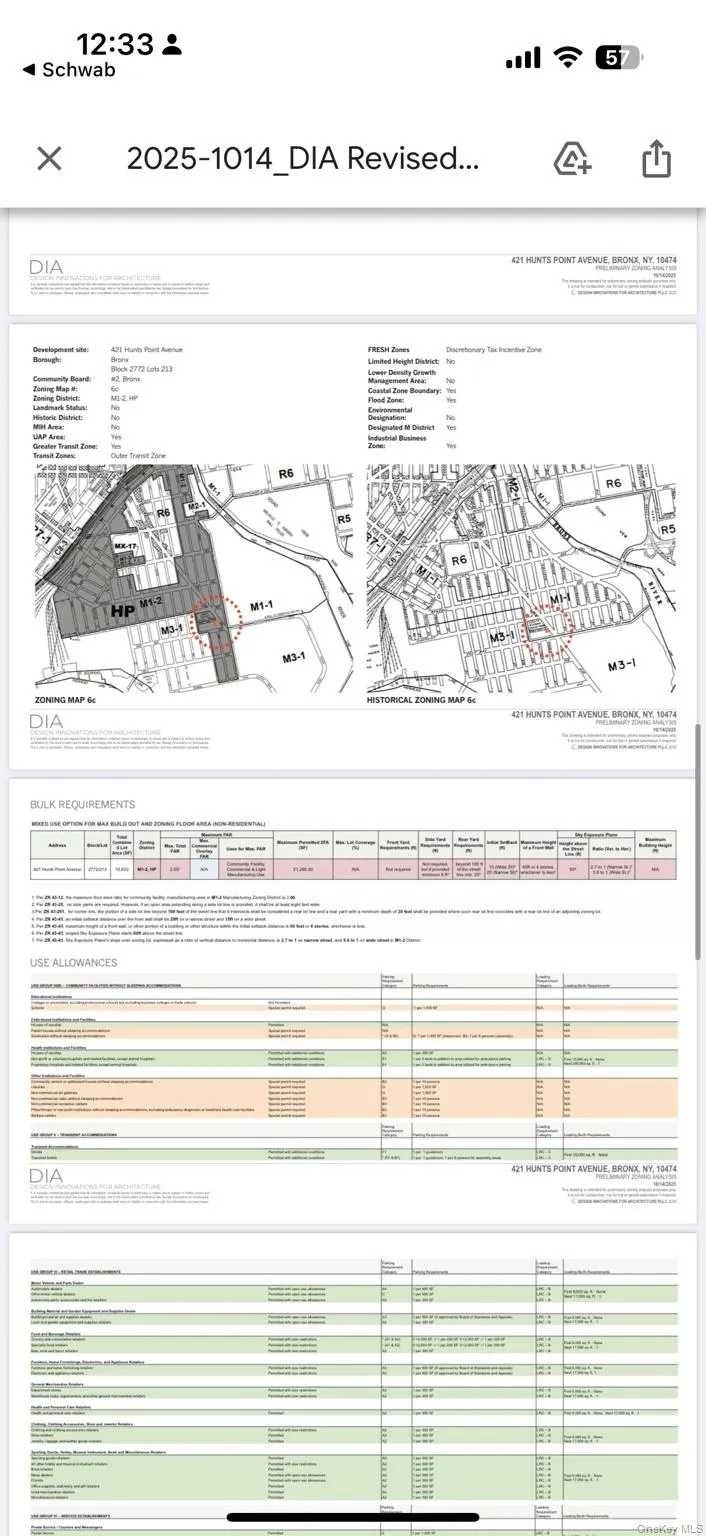Open the share sheet icon
This screenshot has height=1536, width=706.
[x=656, y=158]
